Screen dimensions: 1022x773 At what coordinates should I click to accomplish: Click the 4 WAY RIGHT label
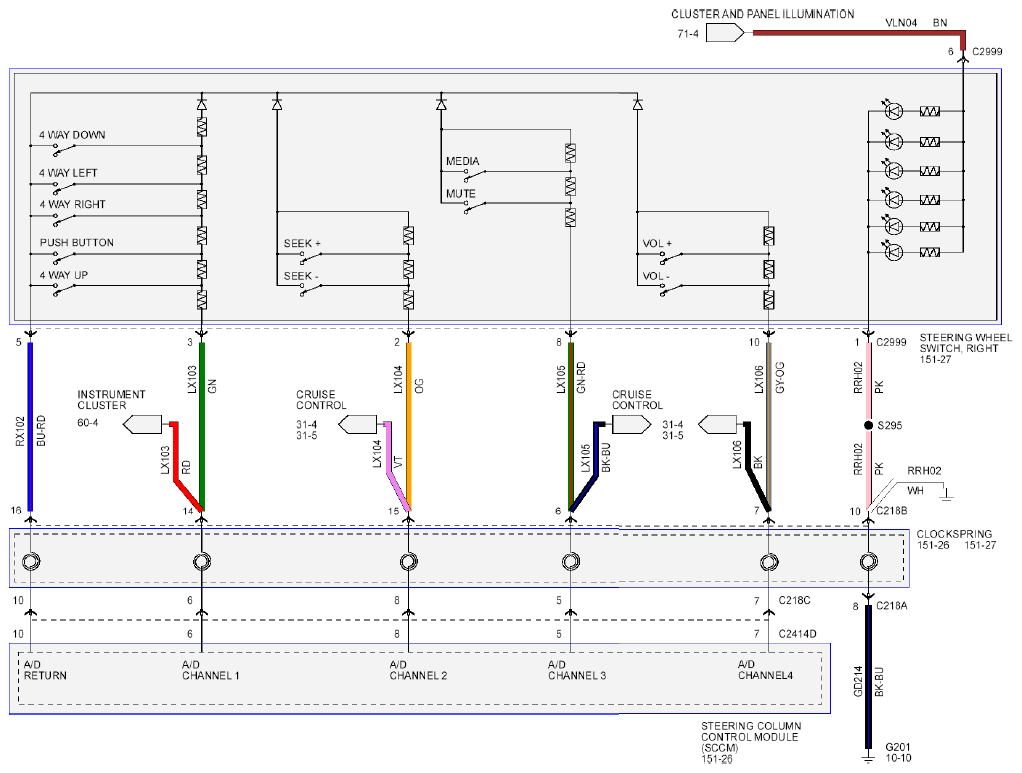[x=72, y=204]
